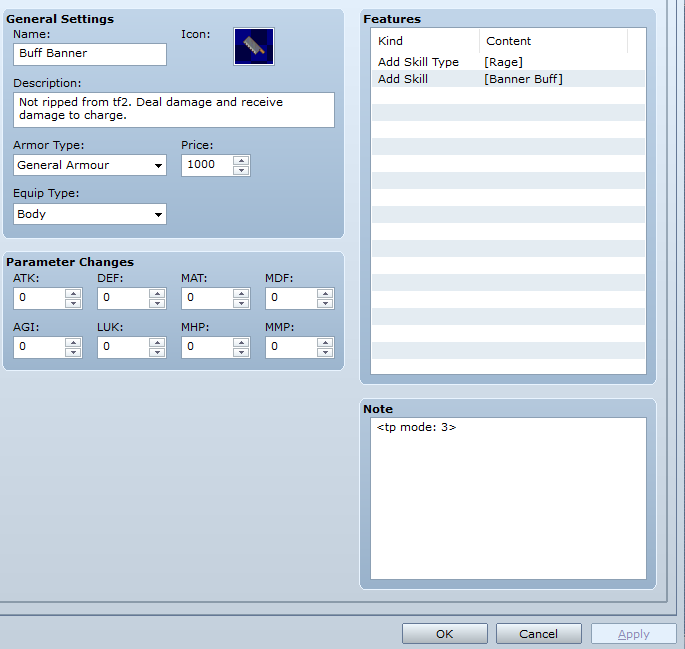Confirm changes with the OK button

(445, 634)
